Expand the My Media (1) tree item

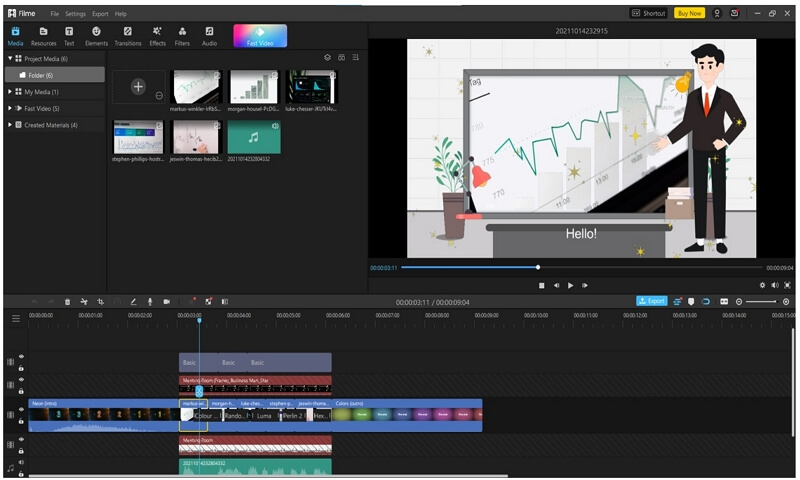click(10, 92)
